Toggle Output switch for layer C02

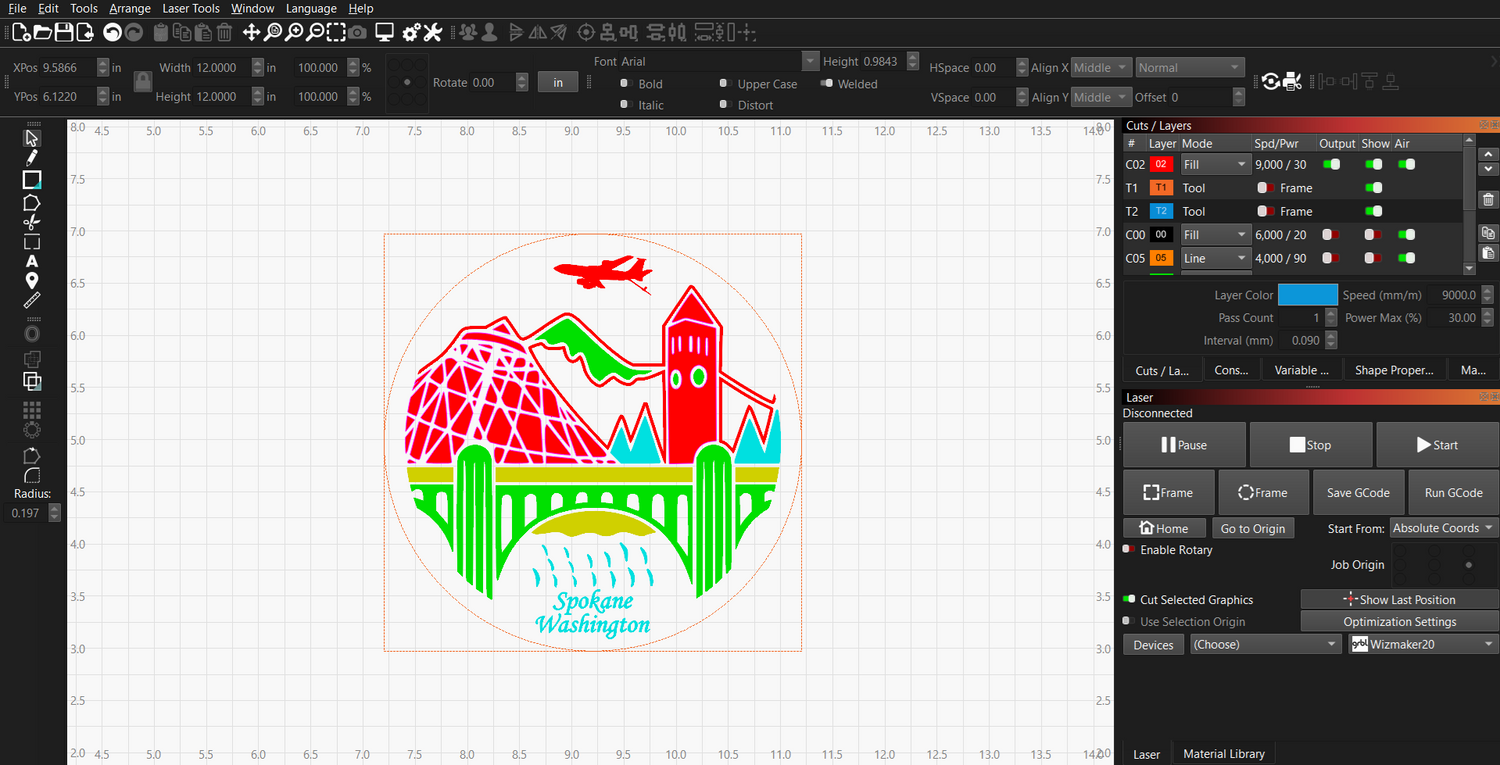click(x=1331, y=165)
